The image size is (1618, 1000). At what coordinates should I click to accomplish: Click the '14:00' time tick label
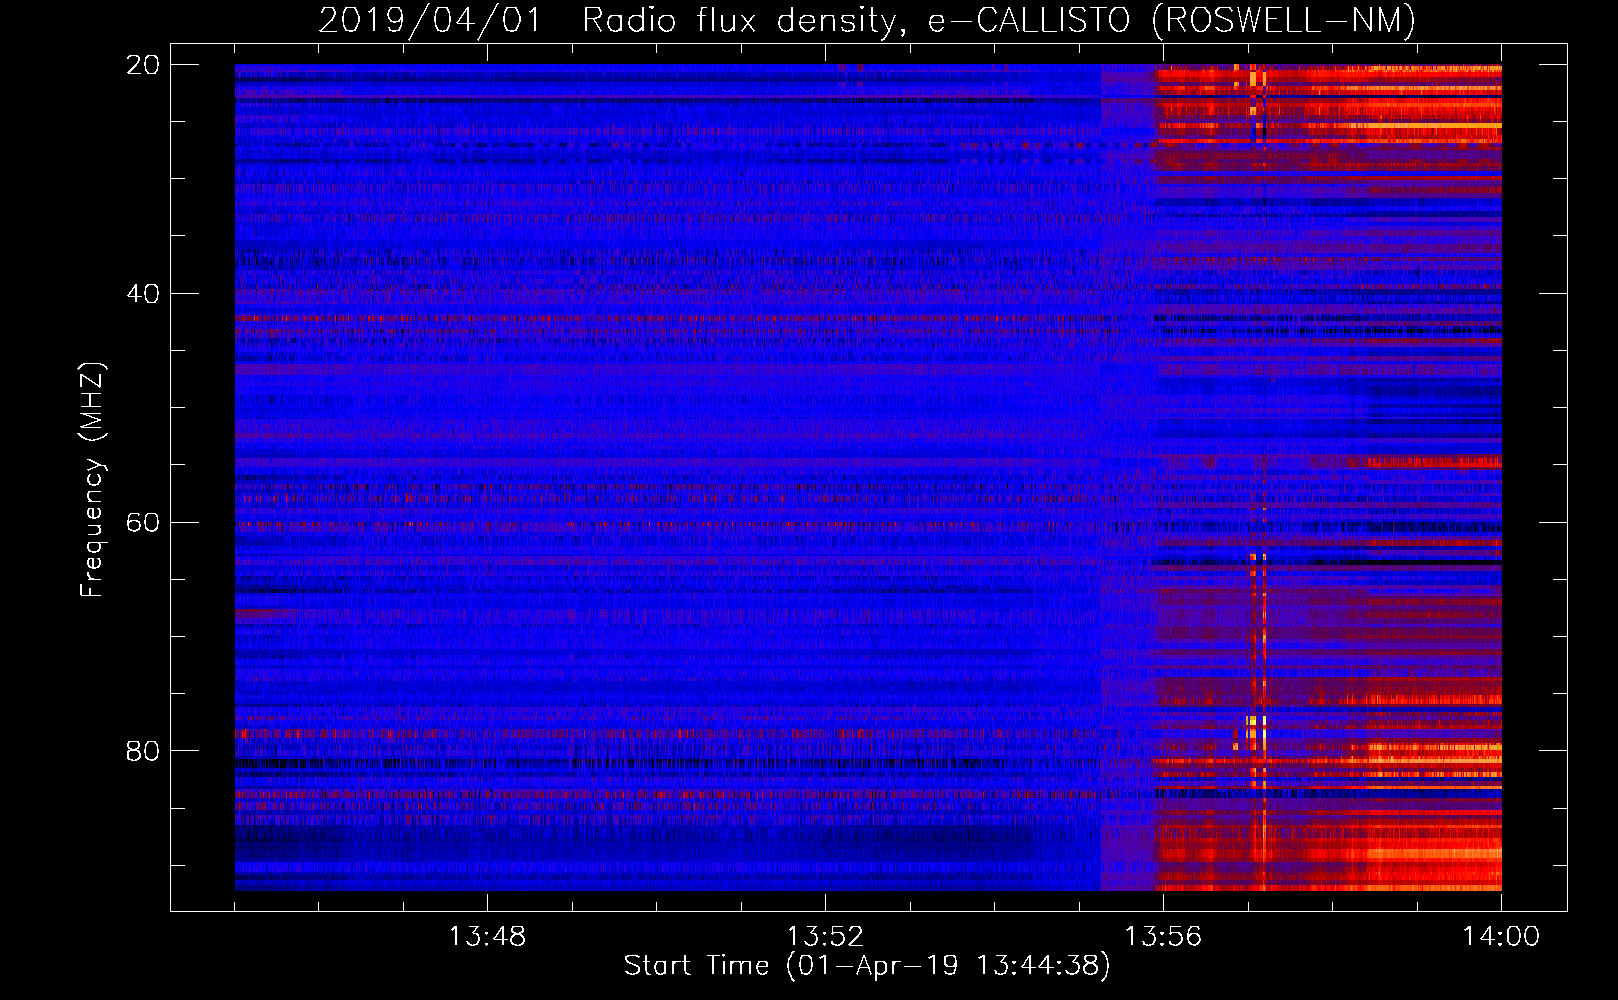click(x=1501, y=937)
